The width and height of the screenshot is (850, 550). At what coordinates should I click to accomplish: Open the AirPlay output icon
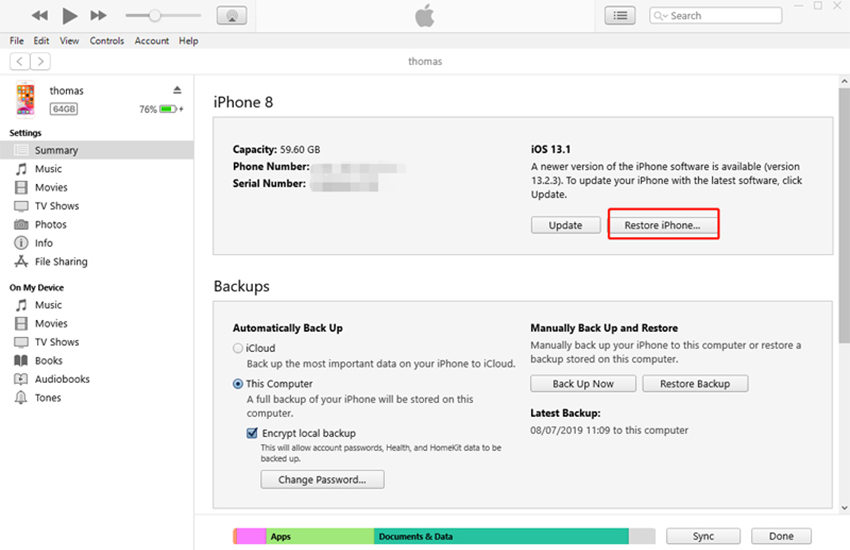[232, 16]
